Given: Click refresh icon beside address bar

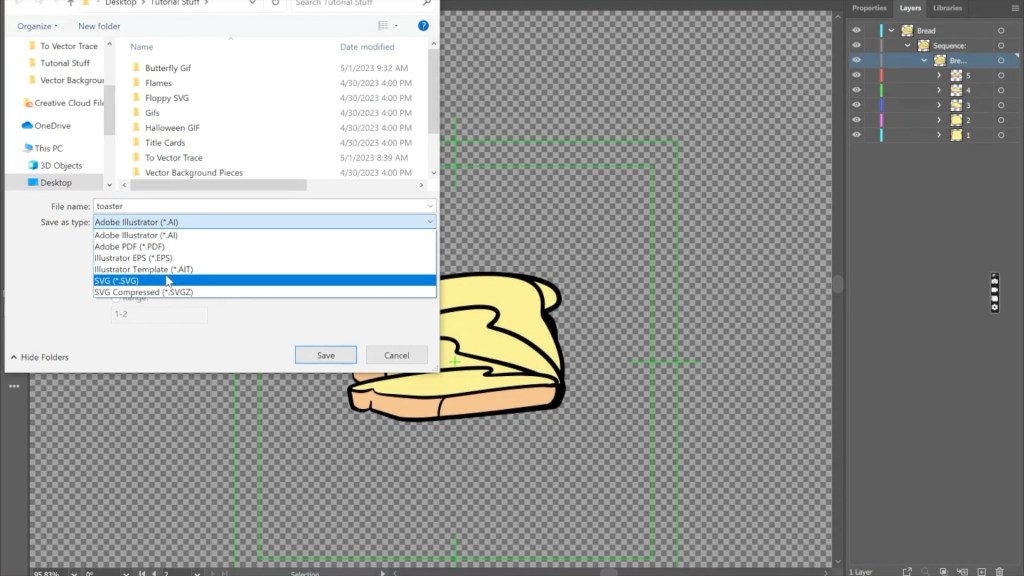Looking at the screenshot, I should click(276, 3).
